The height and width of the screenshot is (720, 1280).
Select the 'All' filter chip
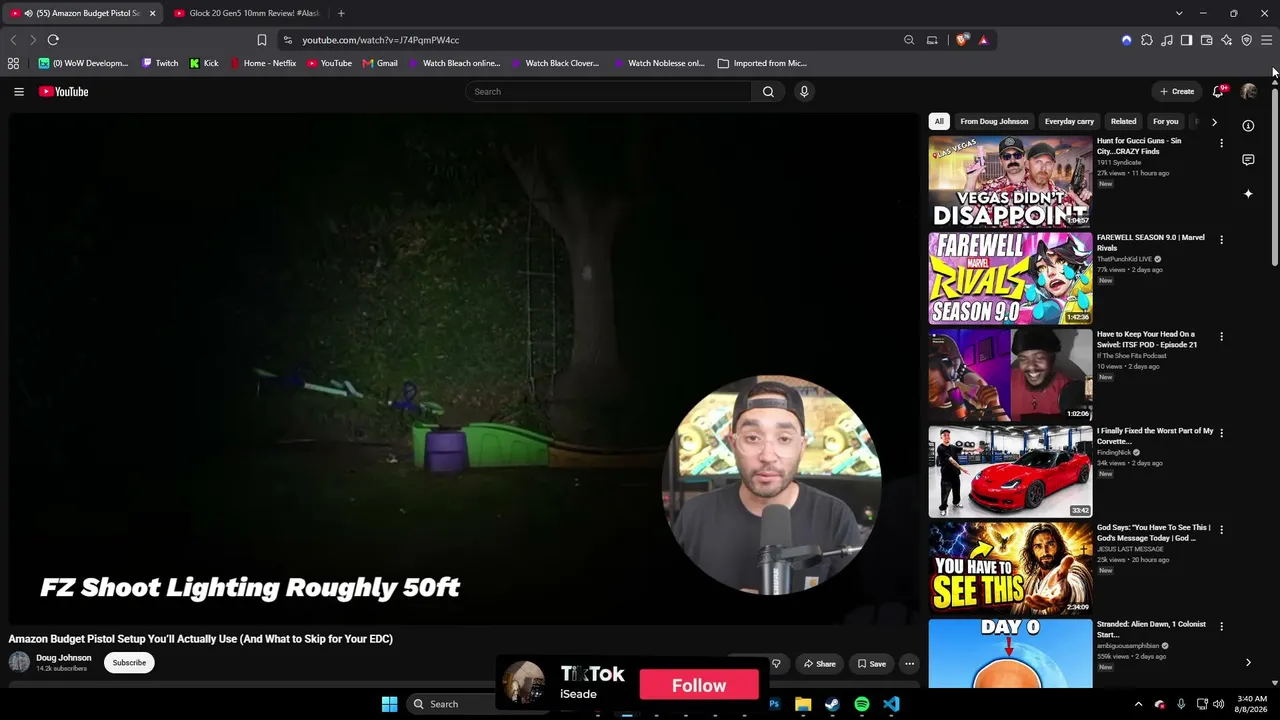coord(939,121)
